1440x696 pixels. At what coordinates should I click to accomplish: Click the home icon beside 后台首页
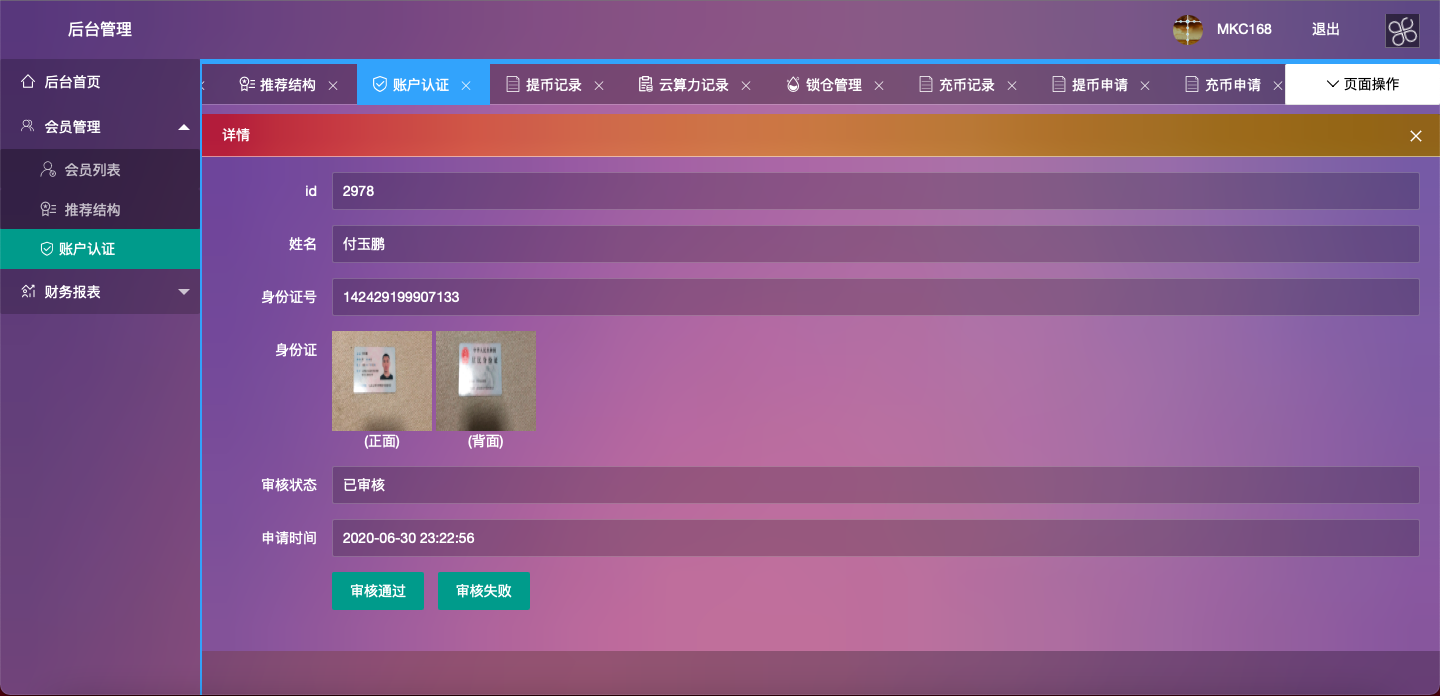click(25, 81)
